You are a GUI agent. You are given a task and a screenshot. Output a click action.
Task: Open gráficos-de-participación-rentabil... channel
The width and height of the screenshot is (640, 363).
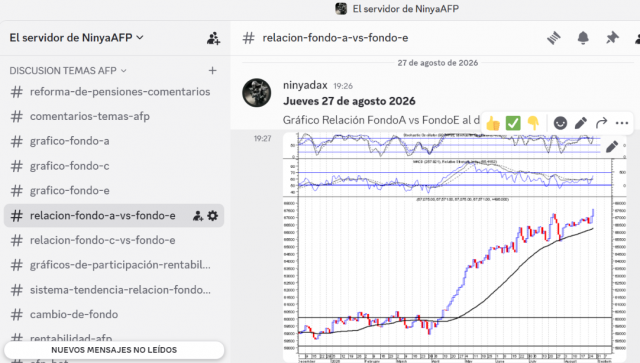point(114,265)
